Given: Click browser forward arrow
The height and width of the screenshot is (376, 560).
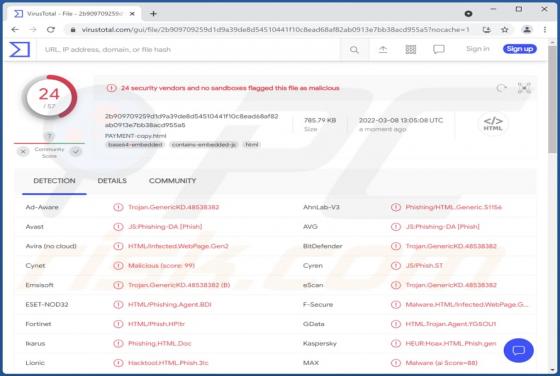Looking at the screenshot, I should click(33, 30).
